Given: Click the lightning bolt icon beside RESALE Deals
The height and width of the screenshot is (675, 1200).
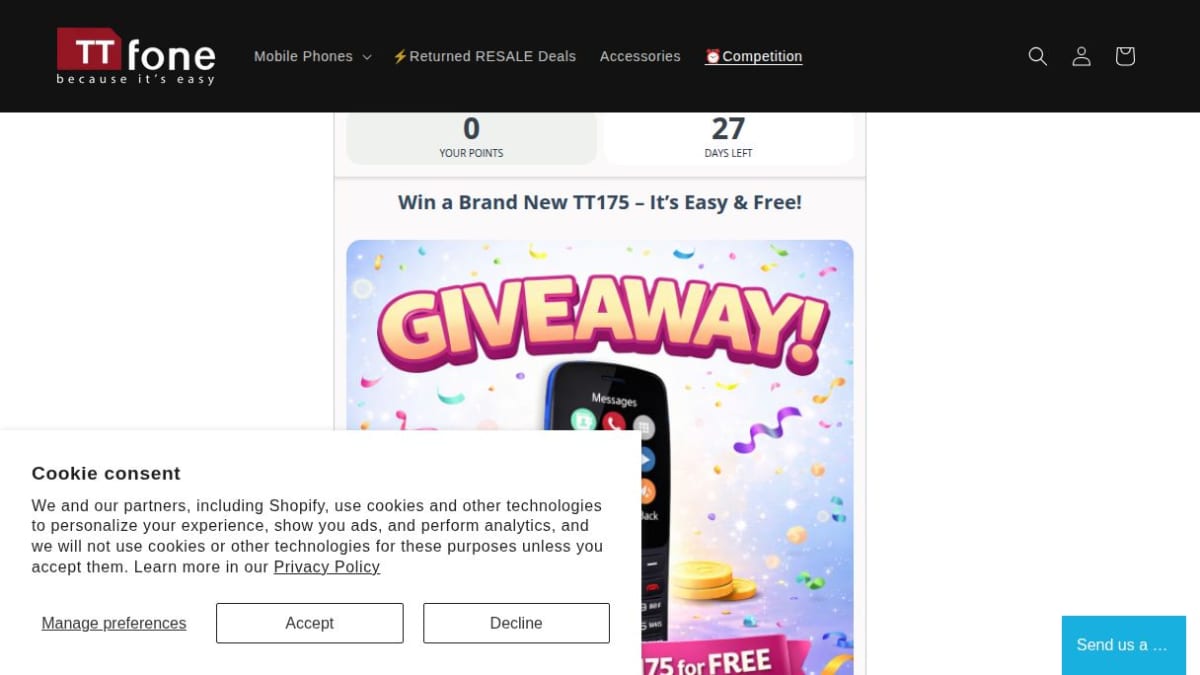Looking at the screenshot, I should point(400,57).
